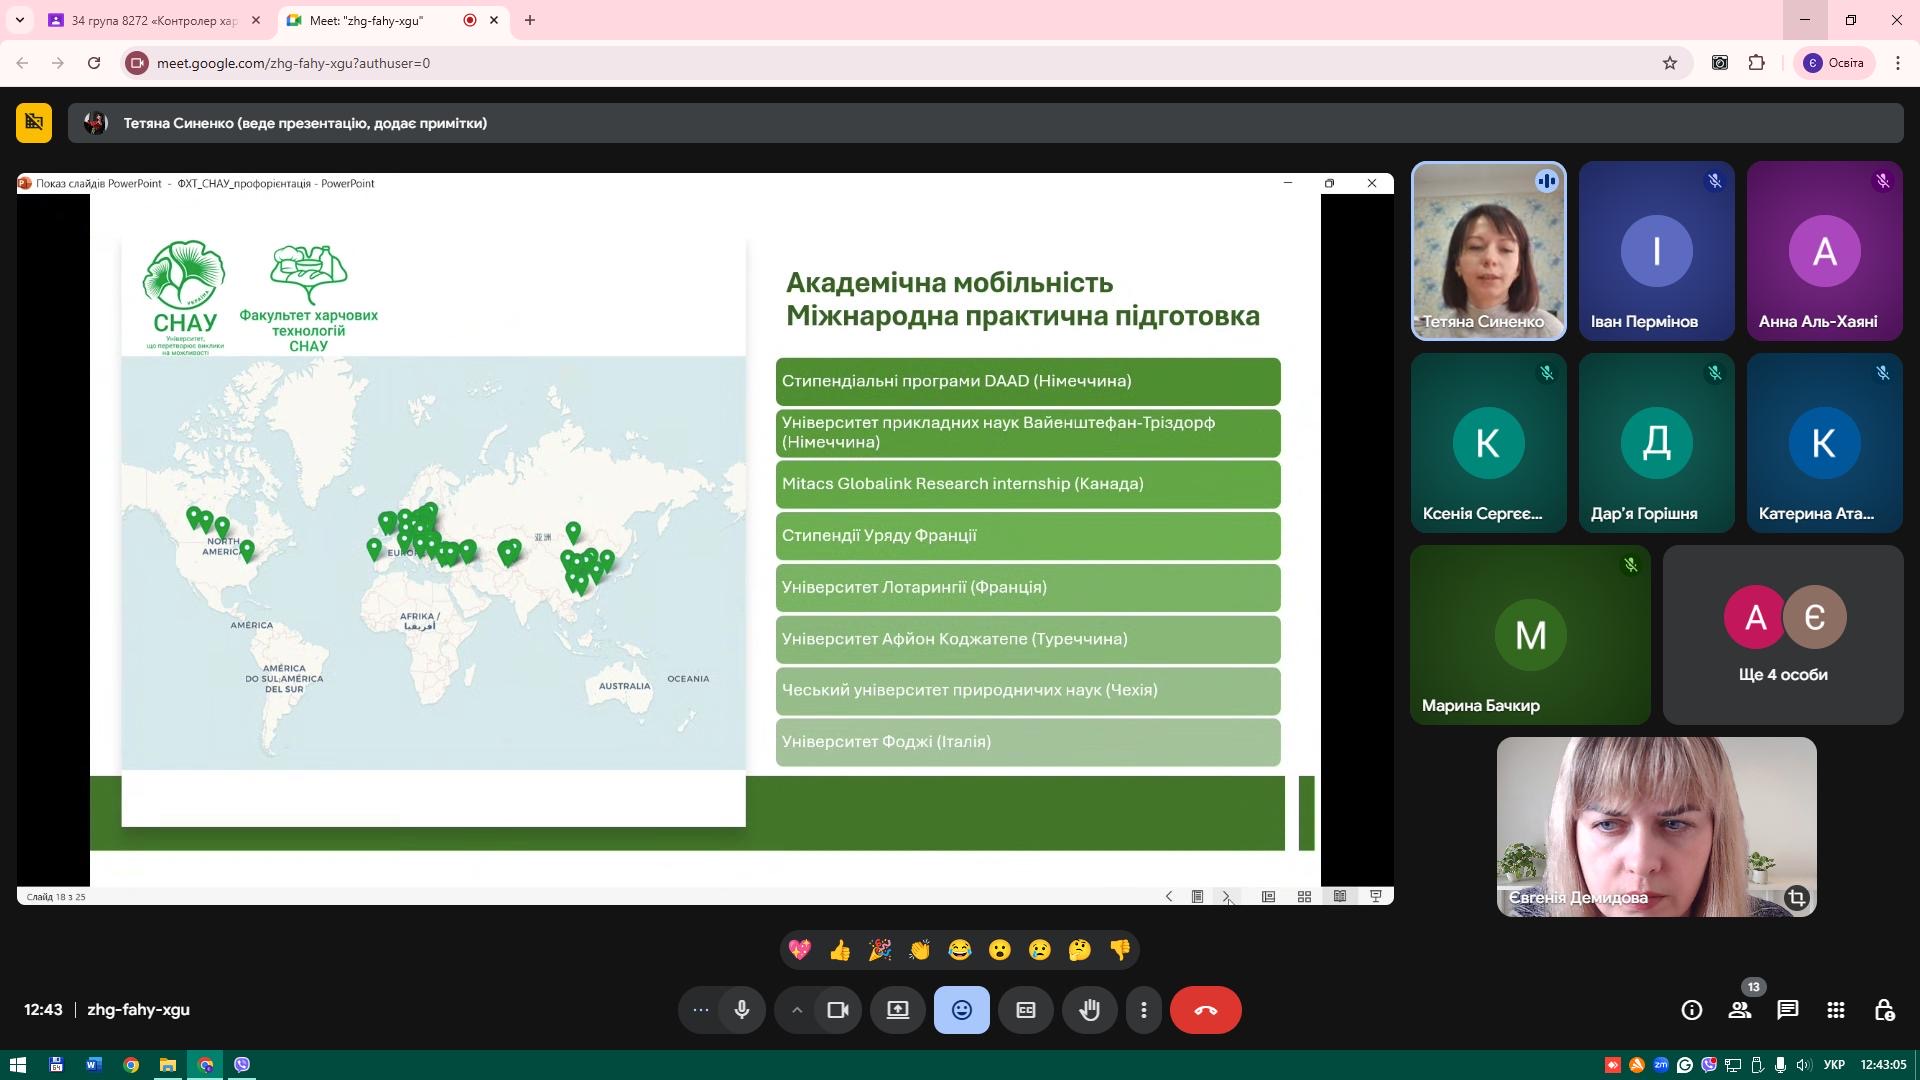Open the Chrome tab search dropdown
Viewport: 1920px width, 1080px height.
point(19,20)
